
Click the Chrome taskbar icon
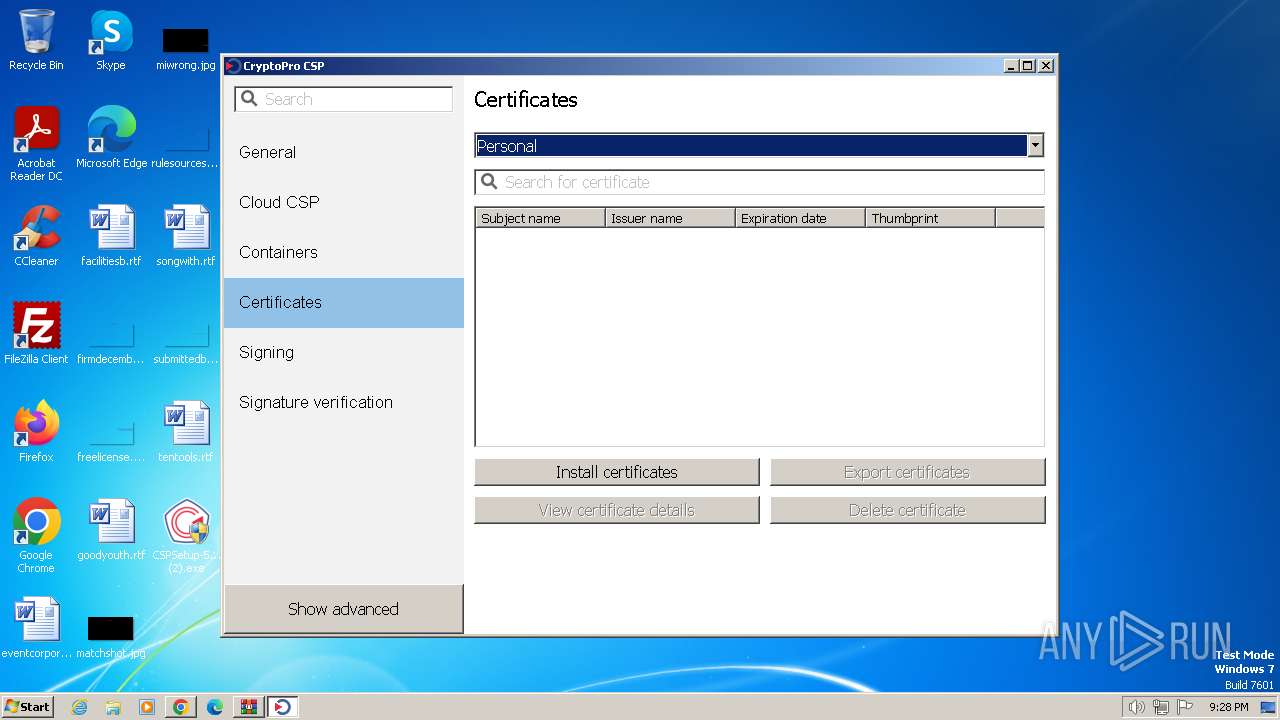[x=181, y=707]
